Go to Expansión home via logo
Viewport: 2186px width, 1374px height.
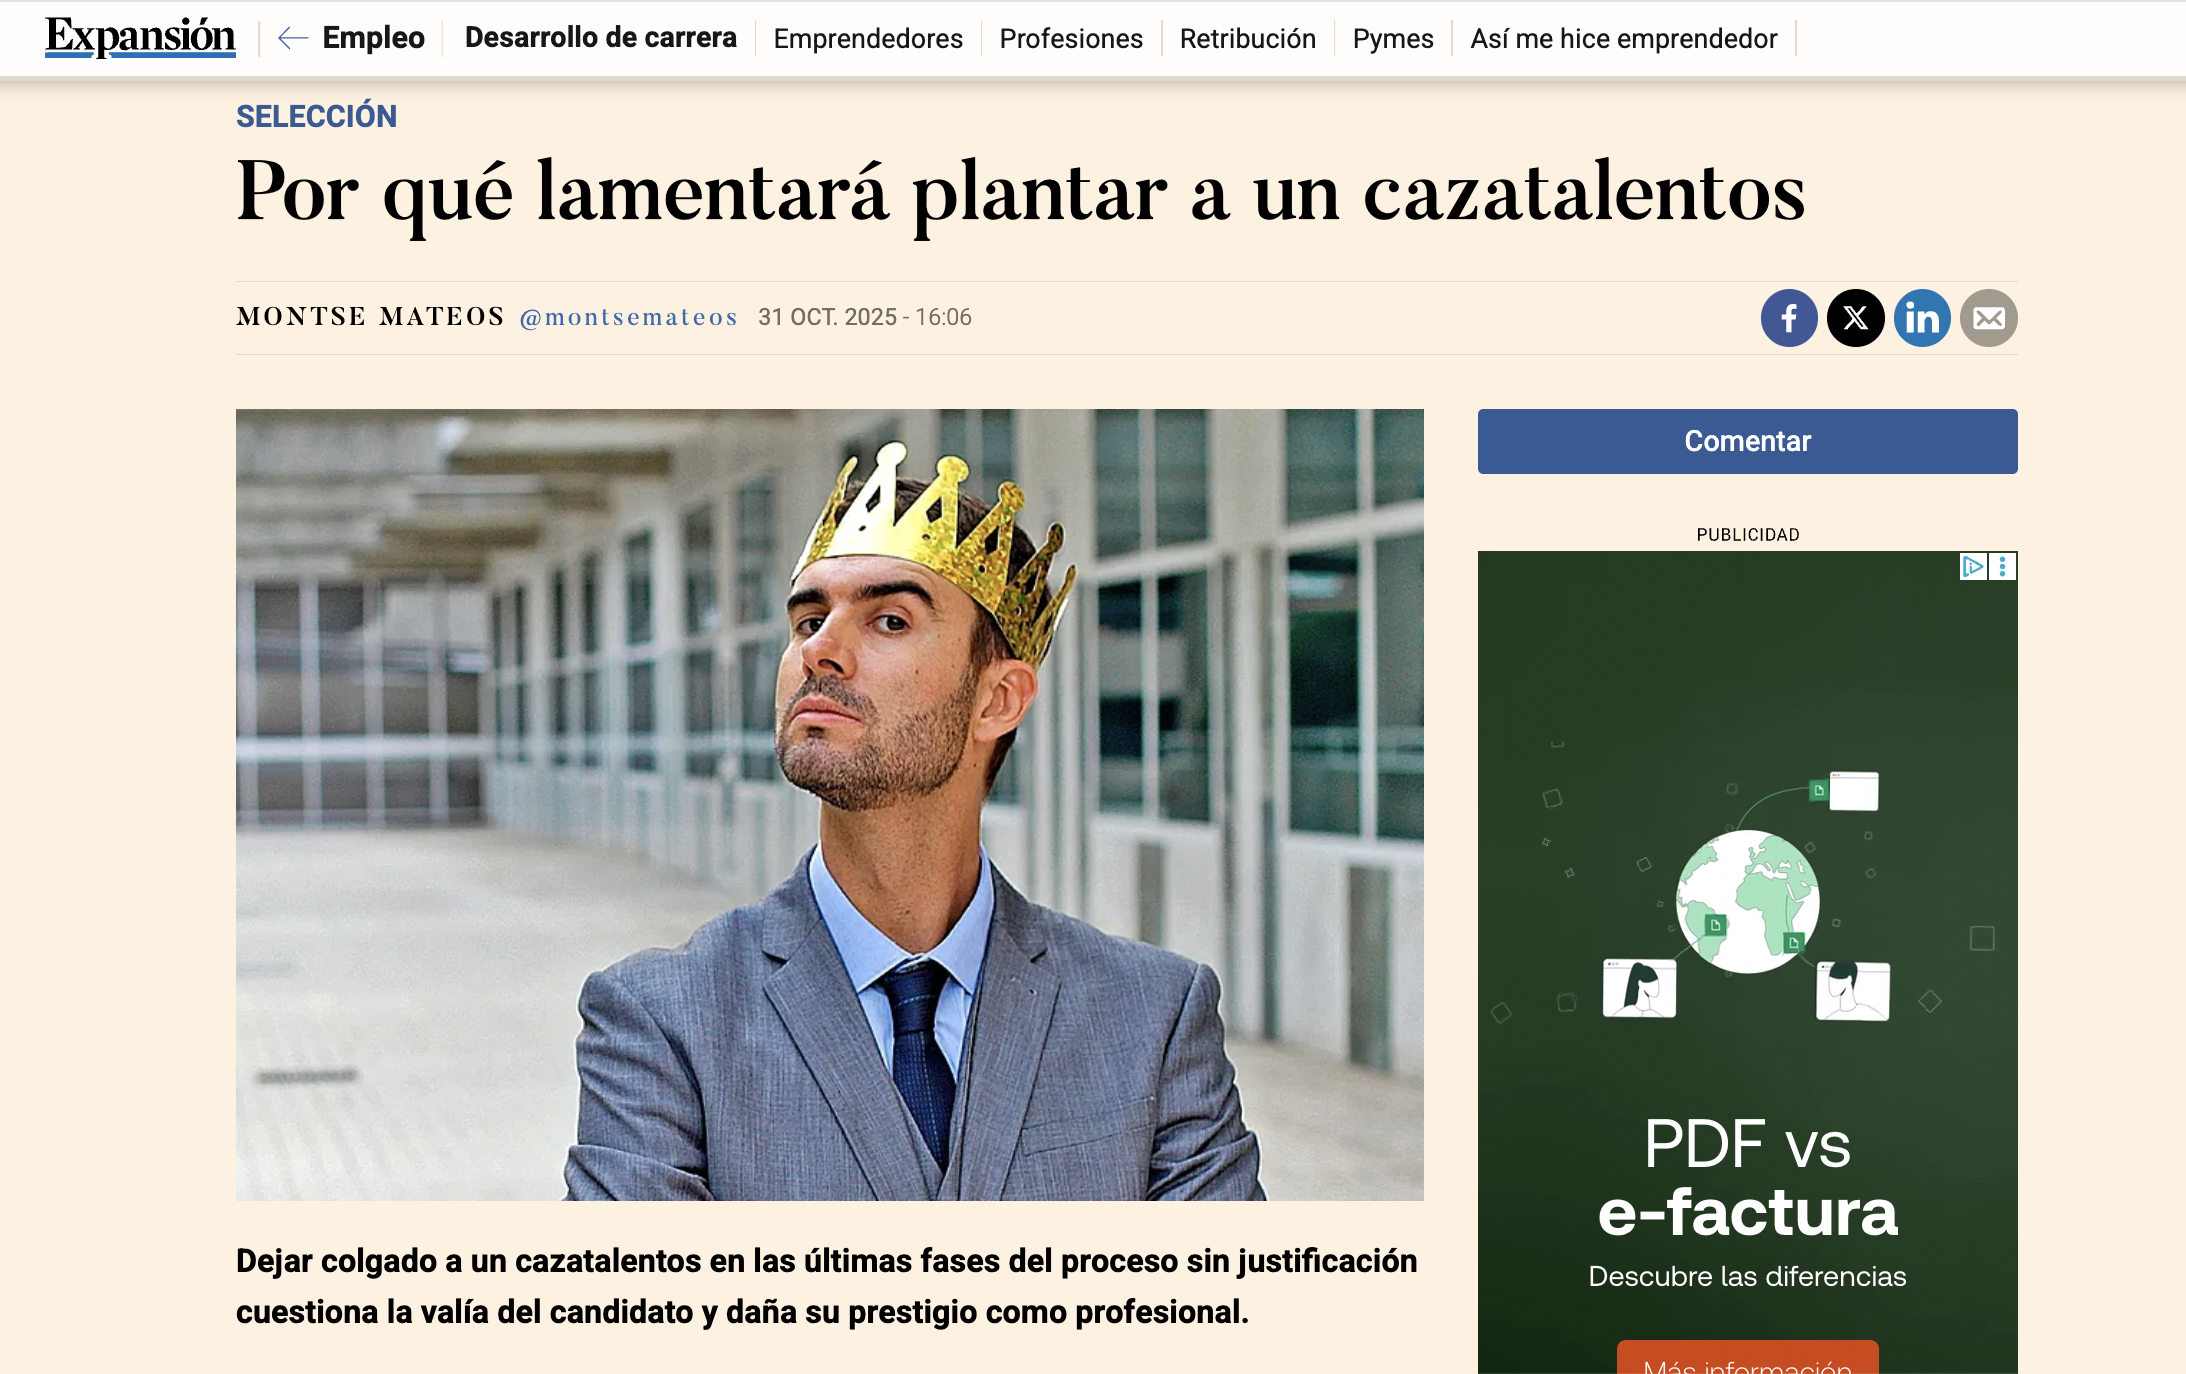[x=140, y=37]
